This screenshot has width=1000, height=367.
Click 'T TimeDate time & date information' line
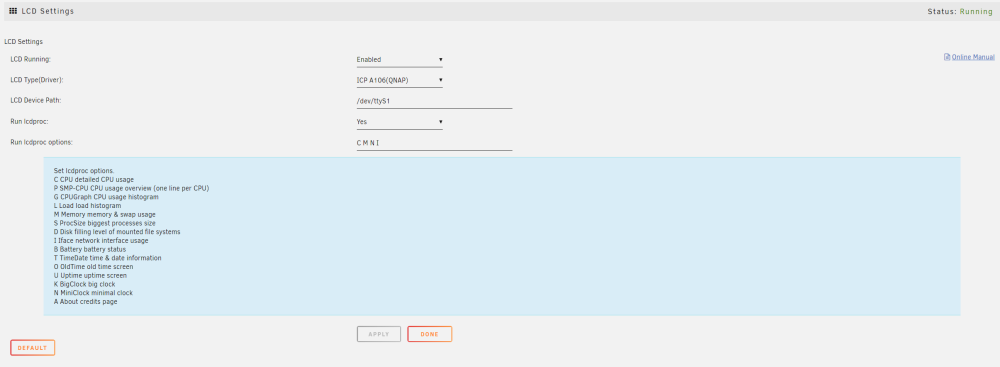[x=107, y=258]
